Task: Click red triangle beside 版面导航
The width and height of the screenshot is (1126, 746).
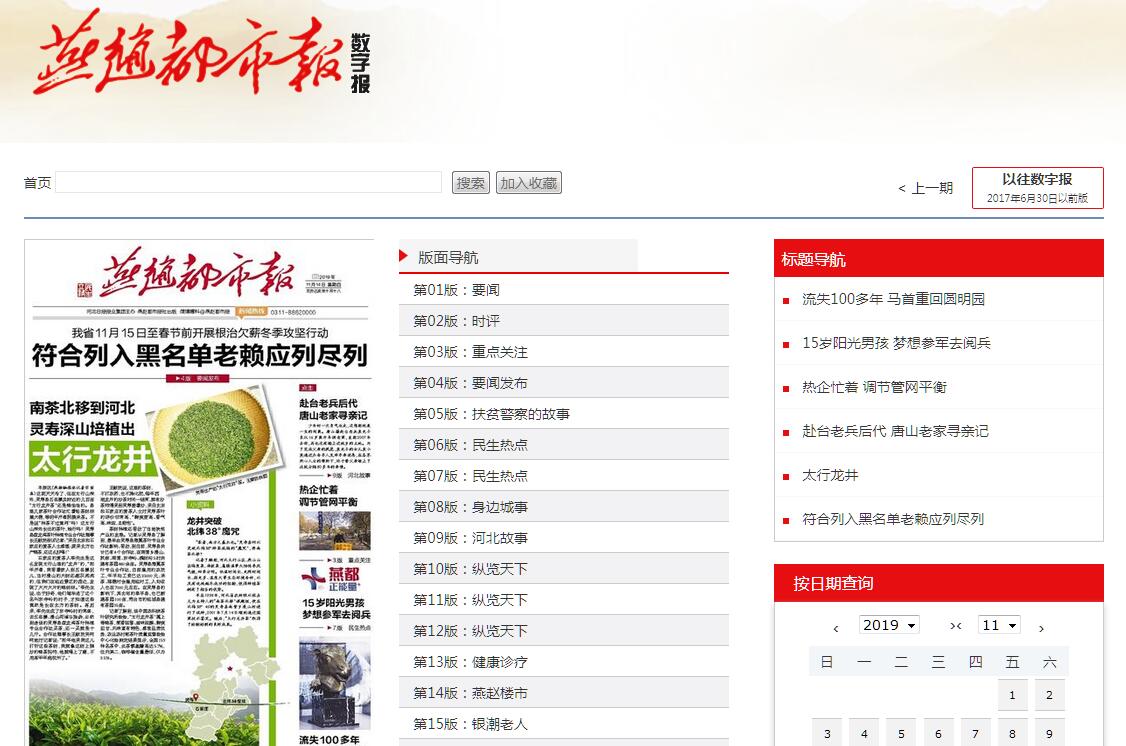Action: click(x=404, y=256)
